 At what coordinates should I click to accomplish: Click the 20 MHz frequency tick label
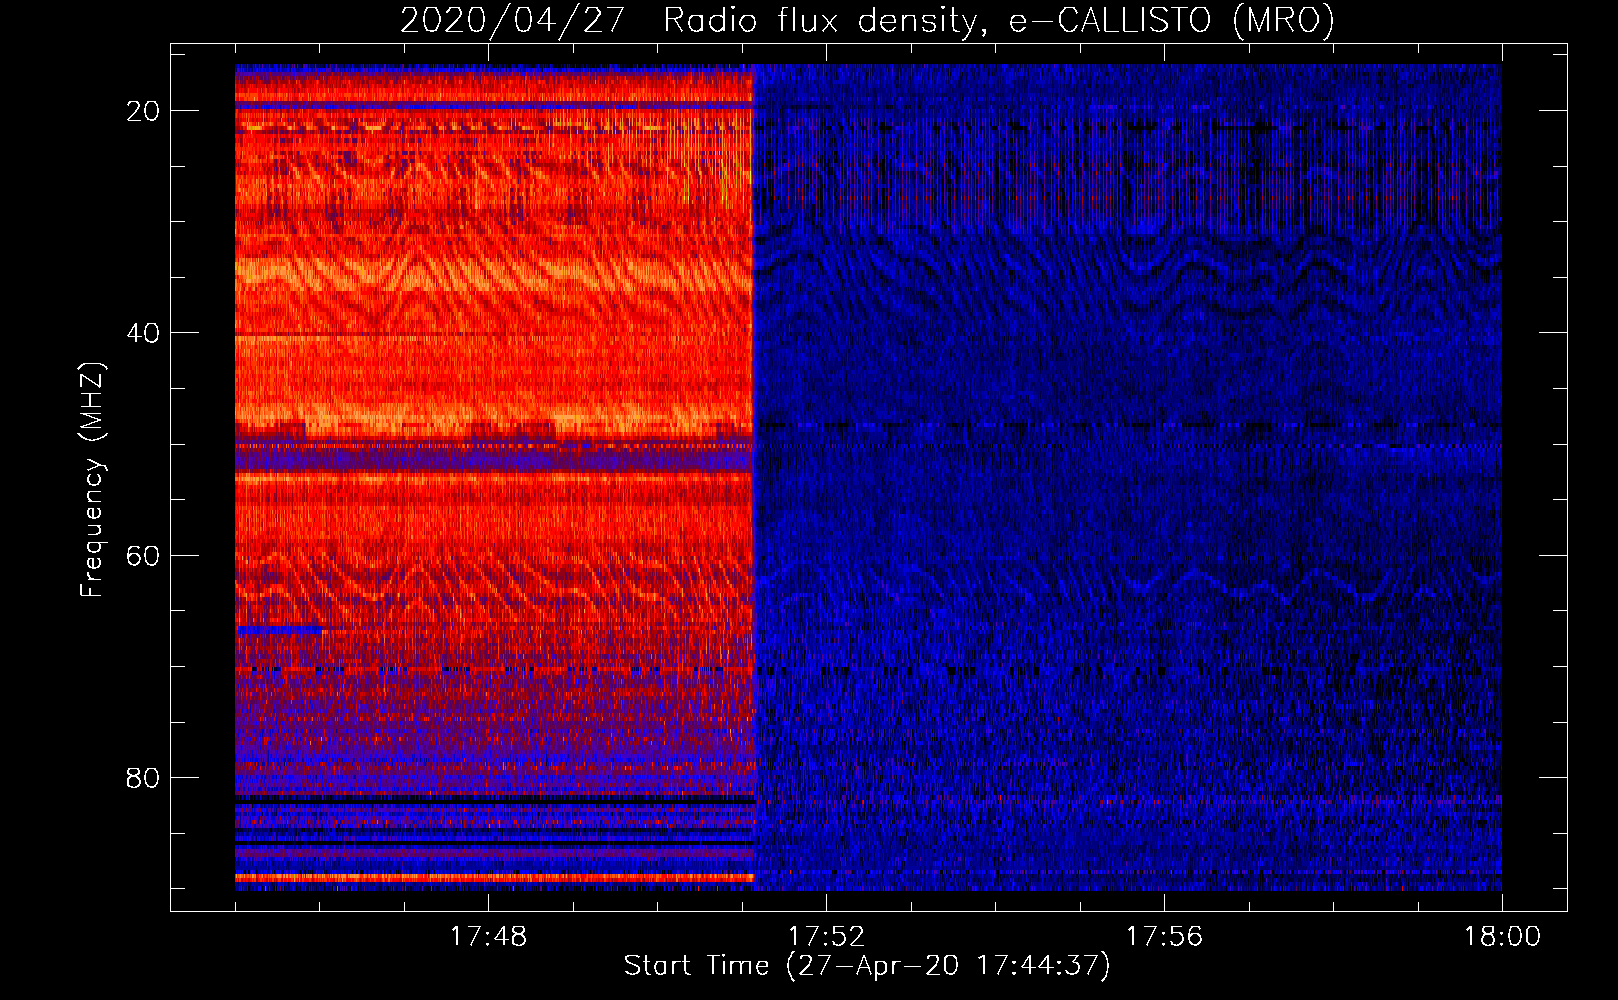pos(143,111)
